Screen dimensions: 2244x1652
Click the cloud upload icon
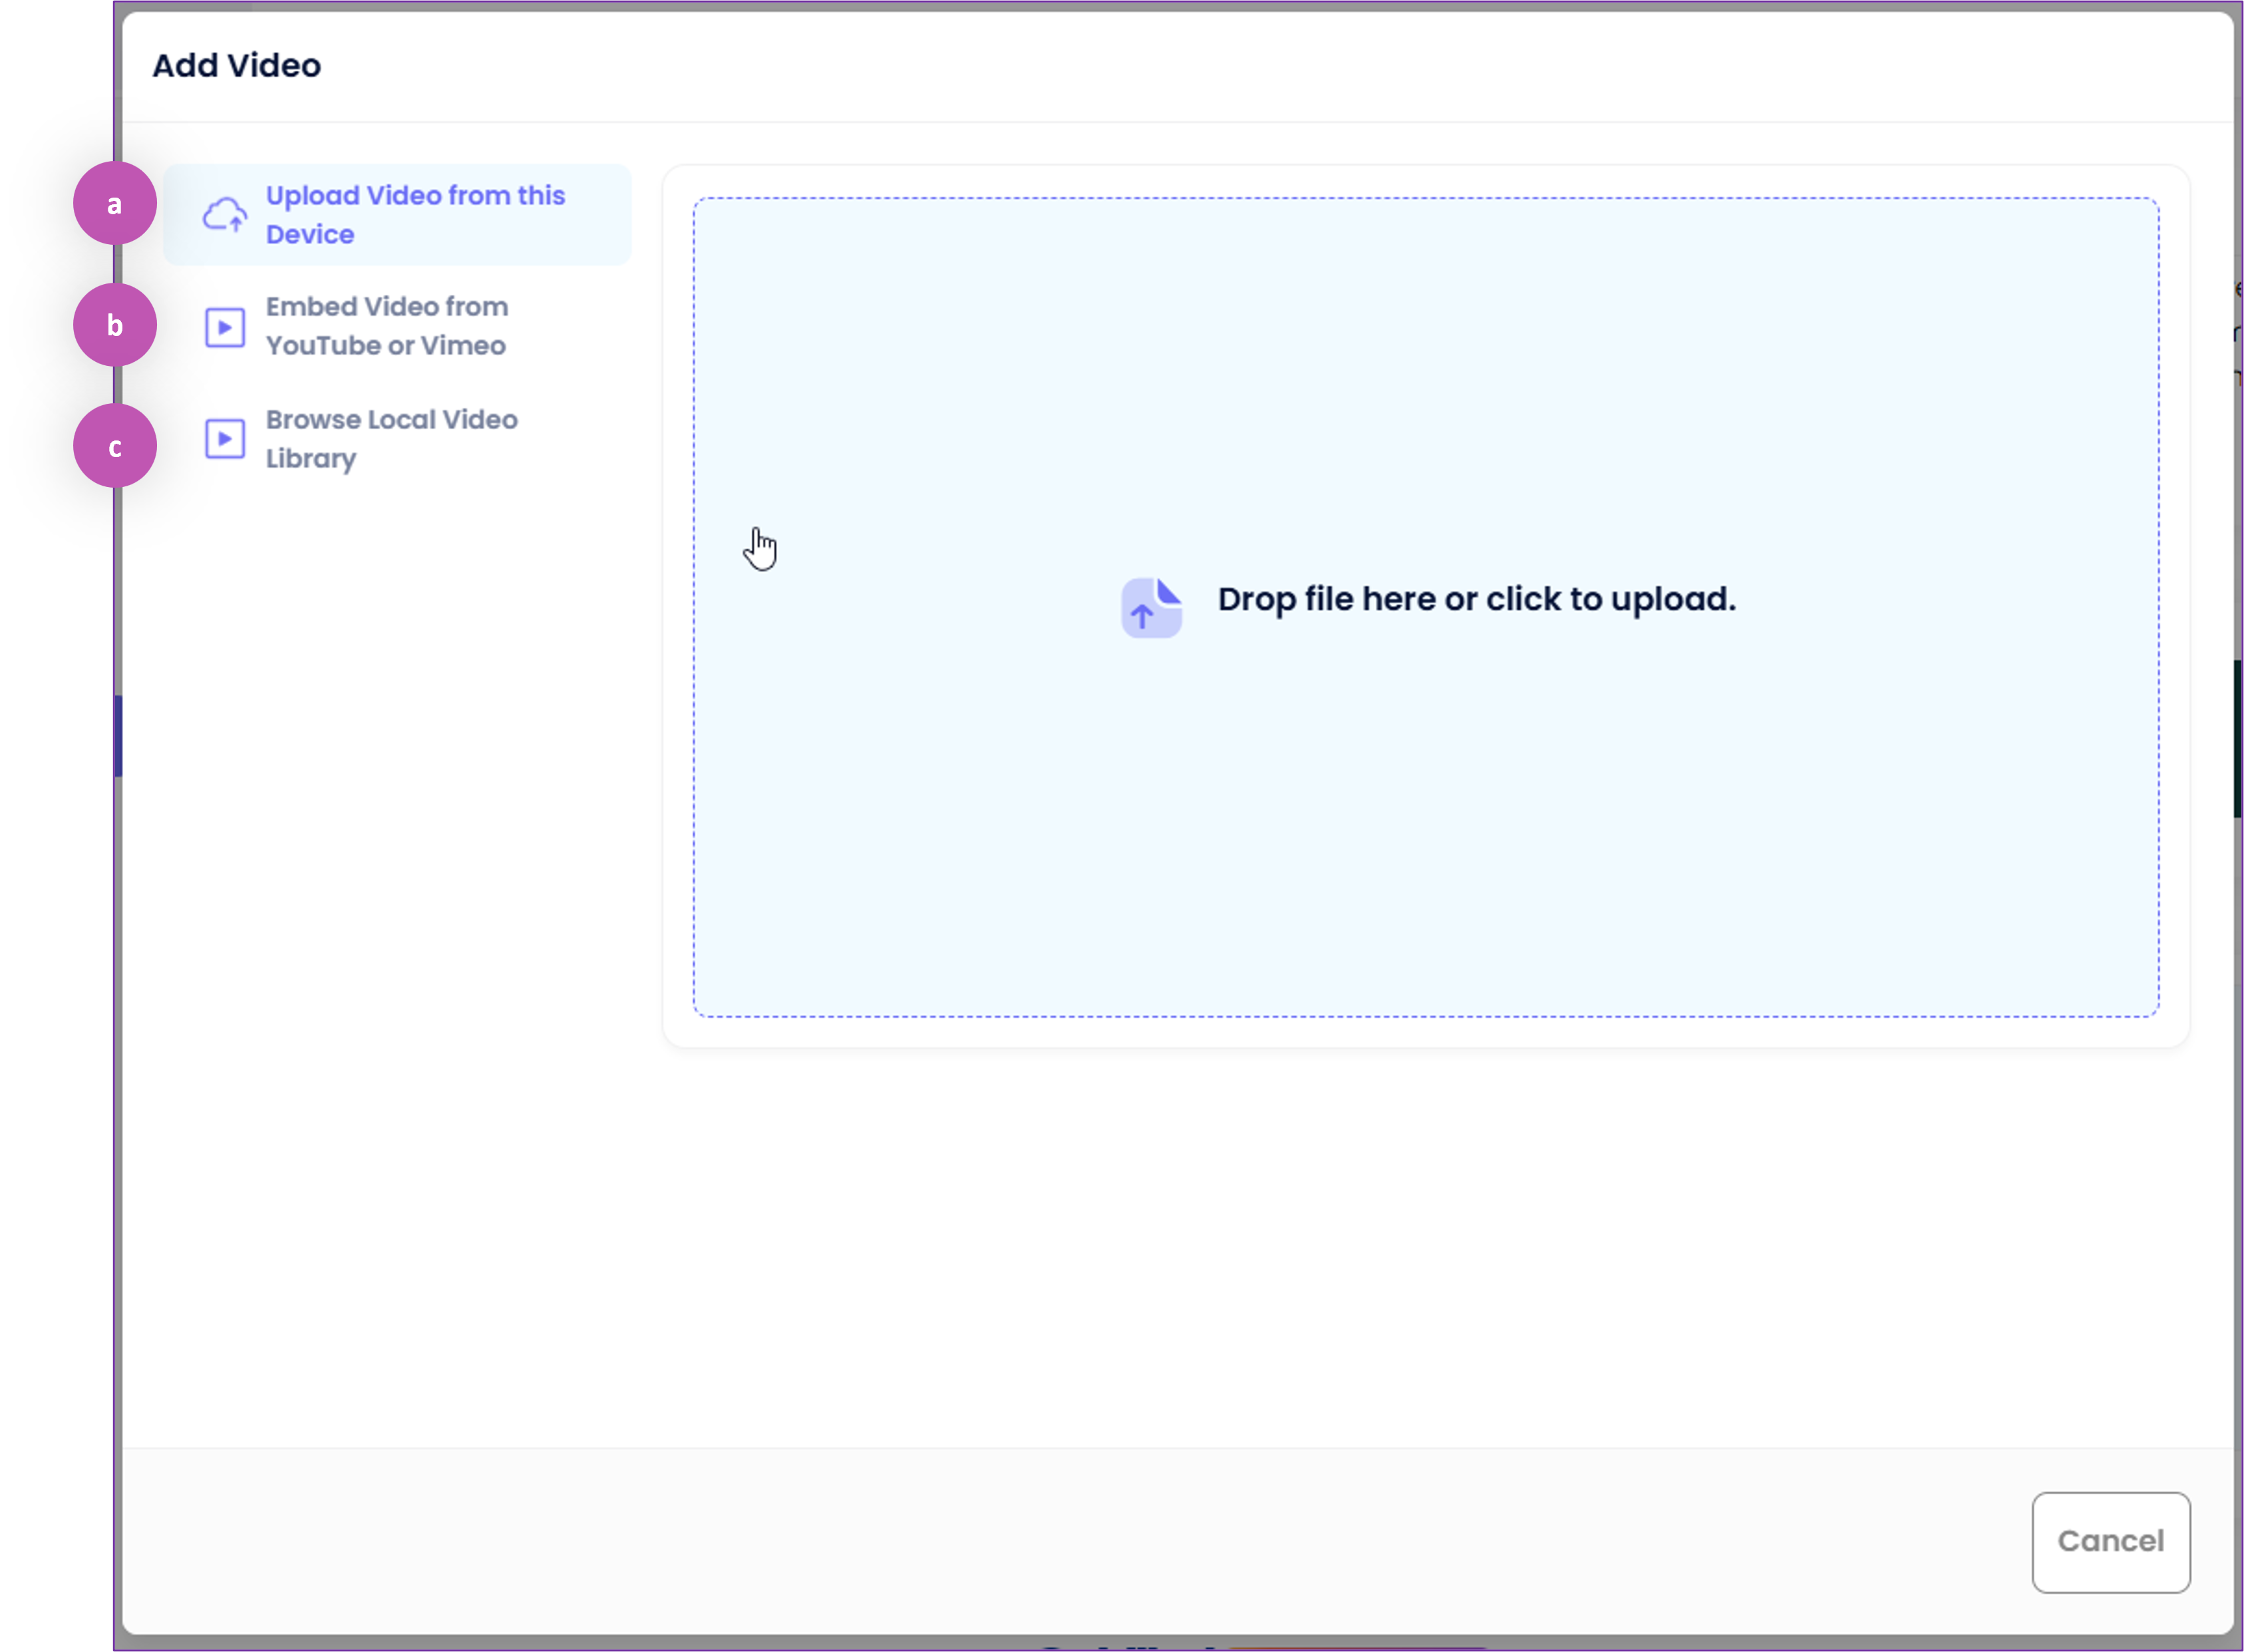pos(225,214)
